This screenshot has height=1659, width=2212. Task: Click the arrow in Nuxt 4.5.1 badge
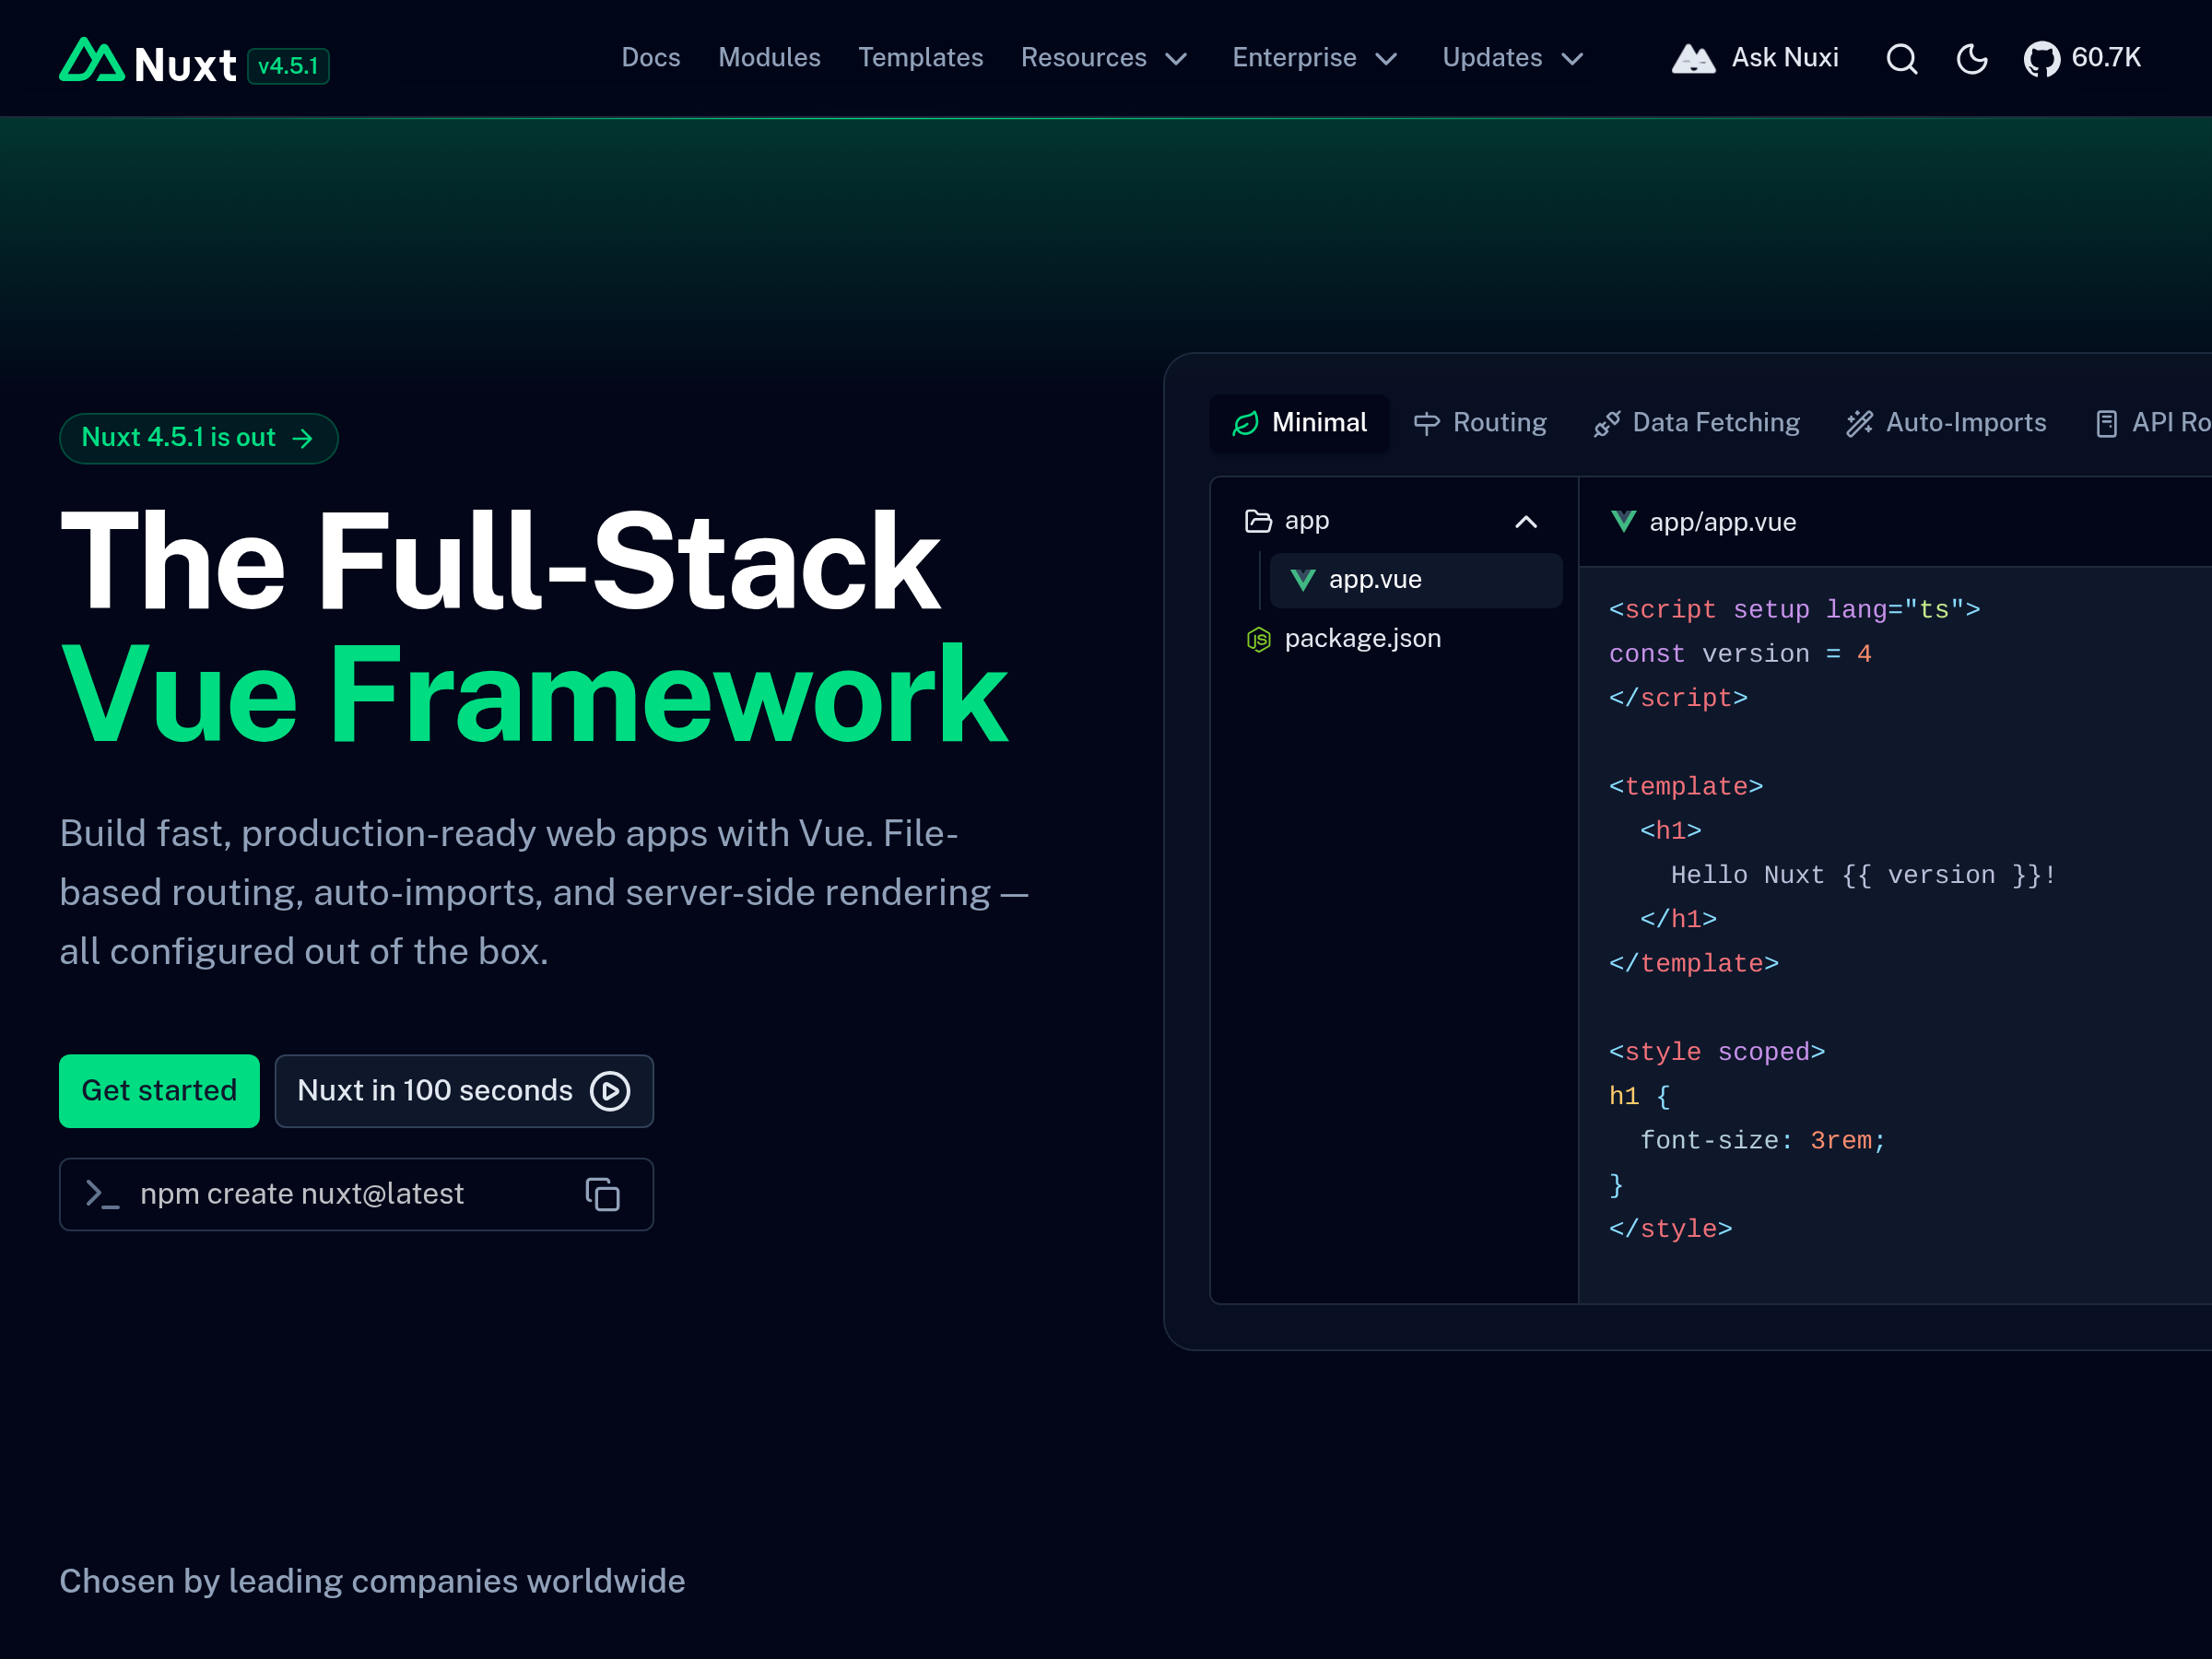pyautogui.click(x=302, y=438)
